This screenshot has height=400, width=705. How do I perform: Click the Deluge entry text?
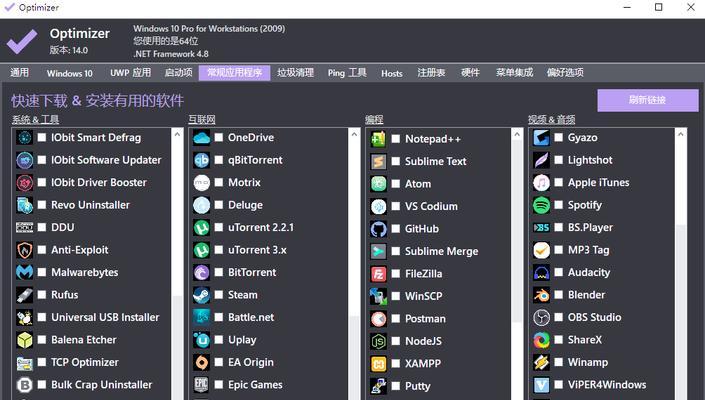click(245, 205)
